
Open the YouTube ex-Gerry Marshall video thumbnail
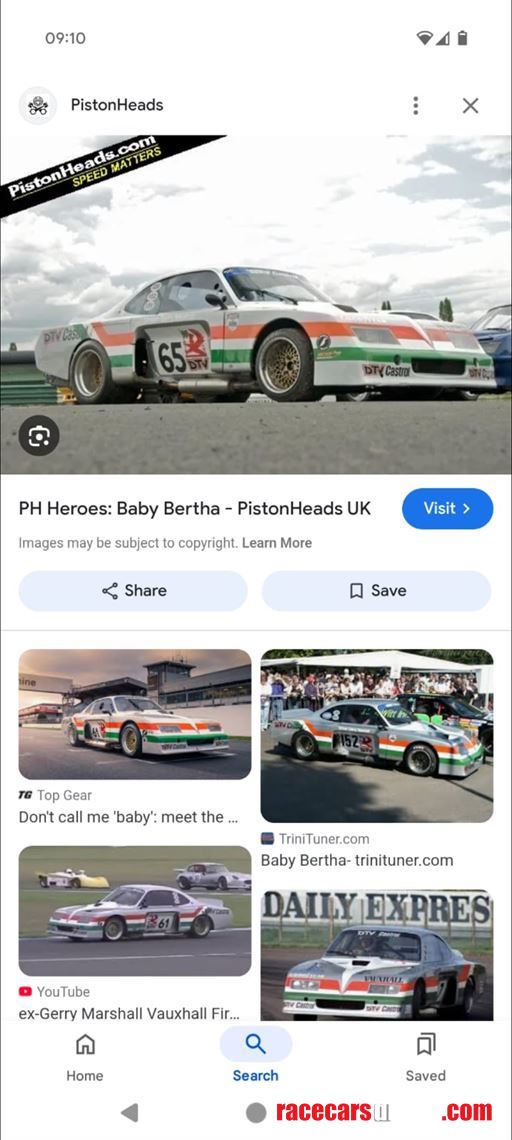tap(135, 910)
